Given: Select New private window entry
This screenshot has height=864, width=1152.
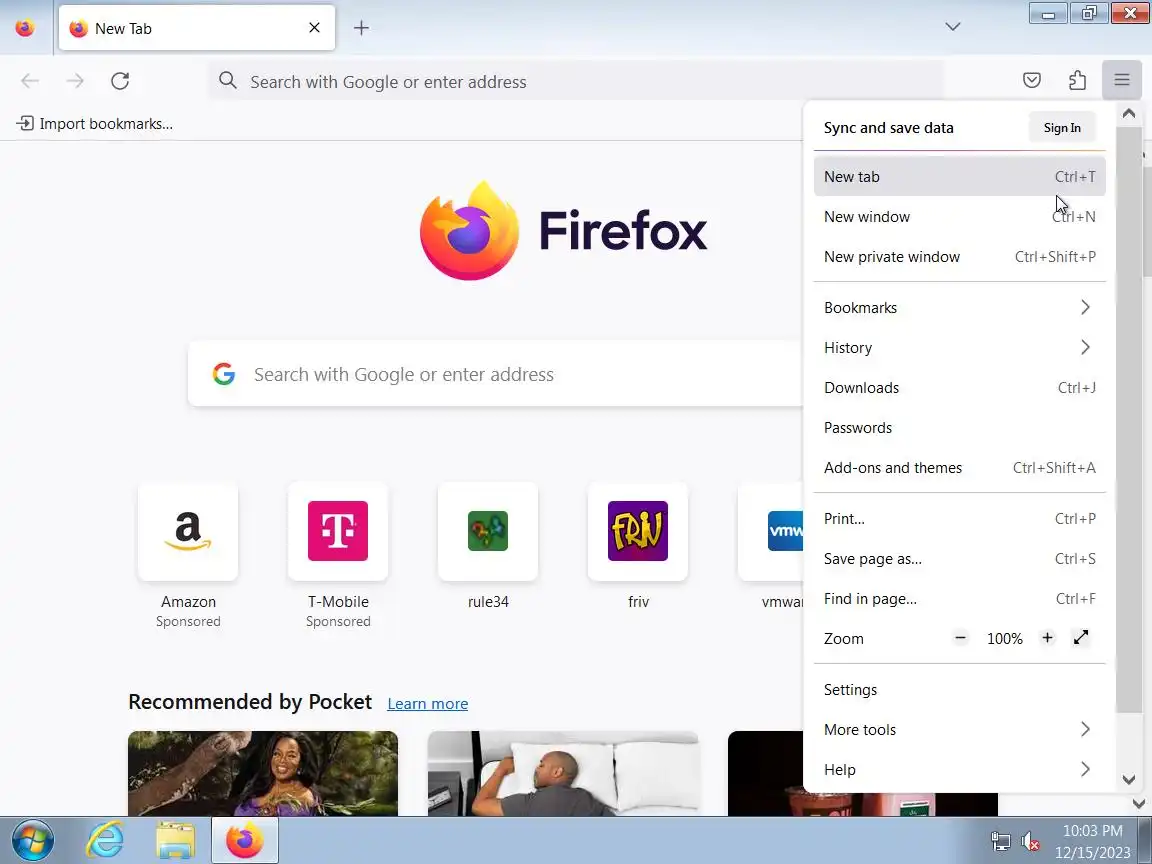Looking at the screenshot, I should [x=960, y=256].
